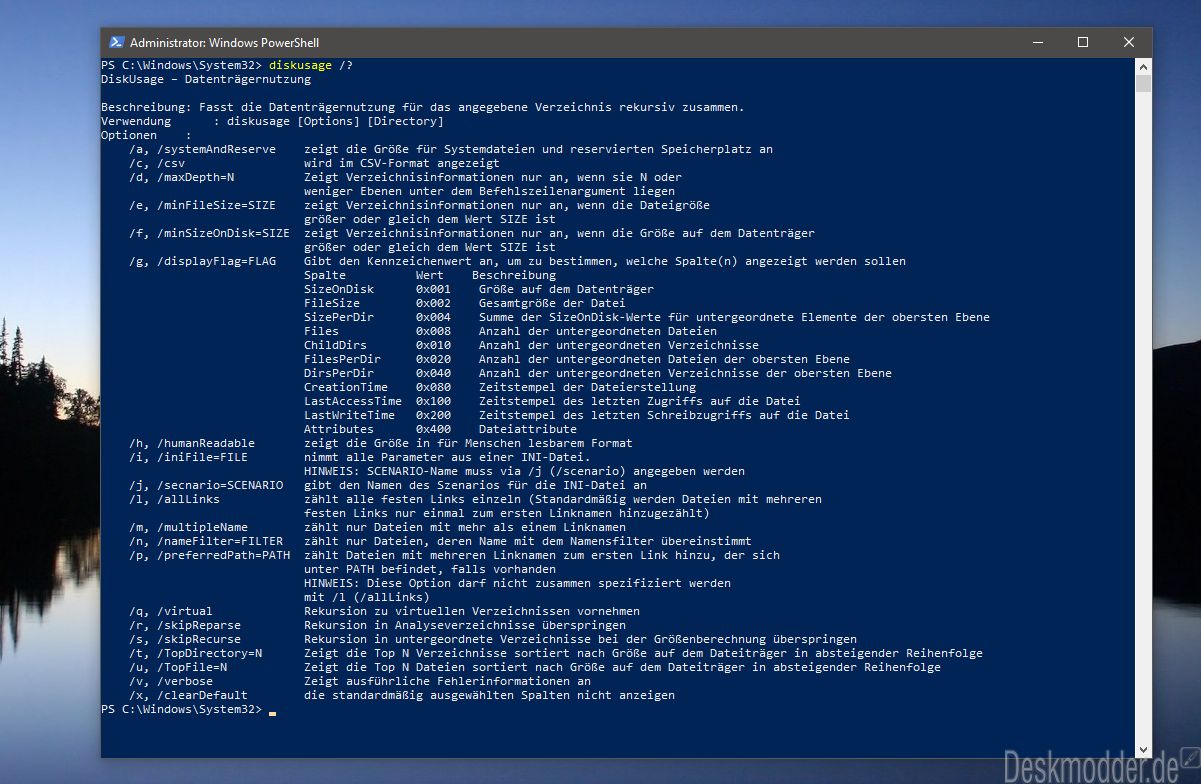Click the "/a, /systemAndReserve" option
Viewport: 1201px width, 784px height.
202,149
